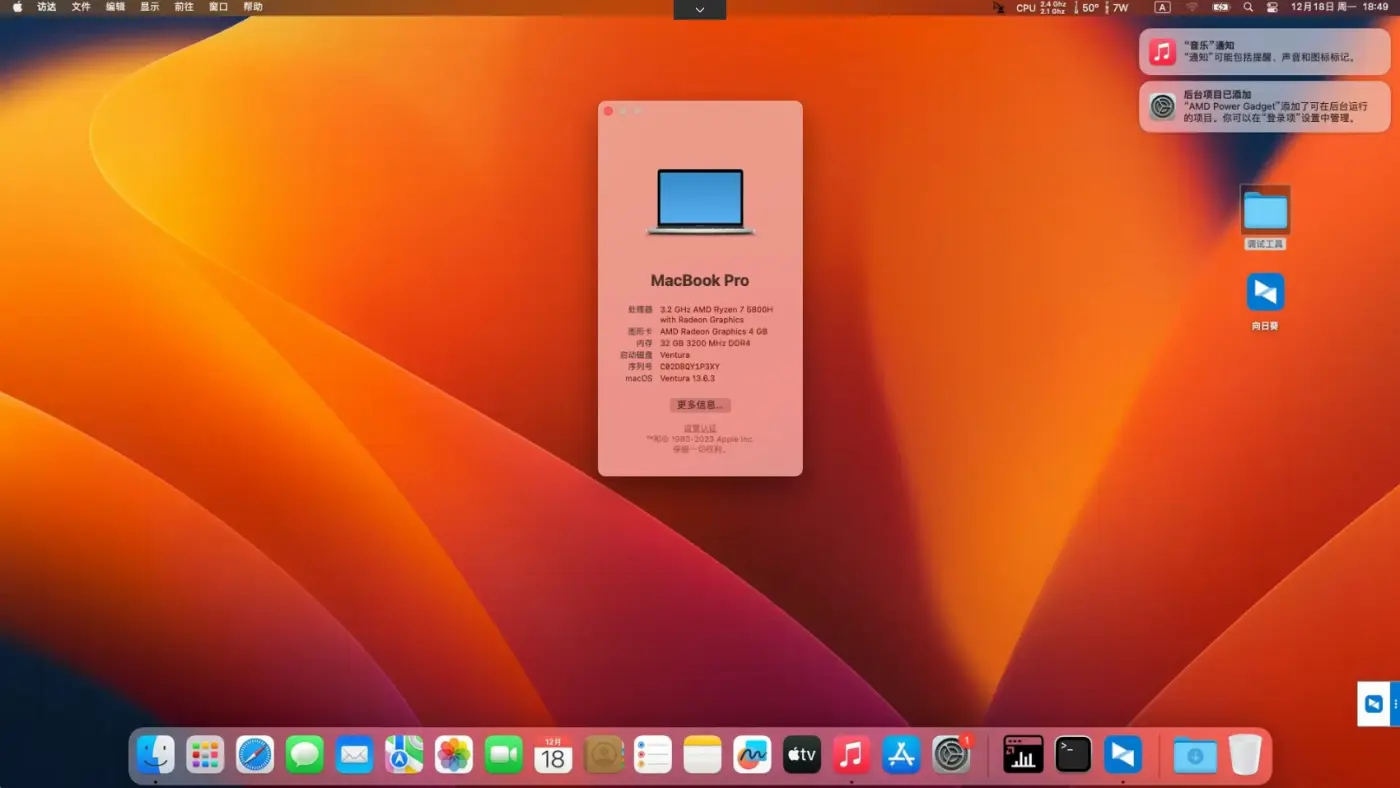Image resolution: width=1400 pixels, height=788 pixels.
Task: Launch the Music app from the Dock
Action: (851, 755)
